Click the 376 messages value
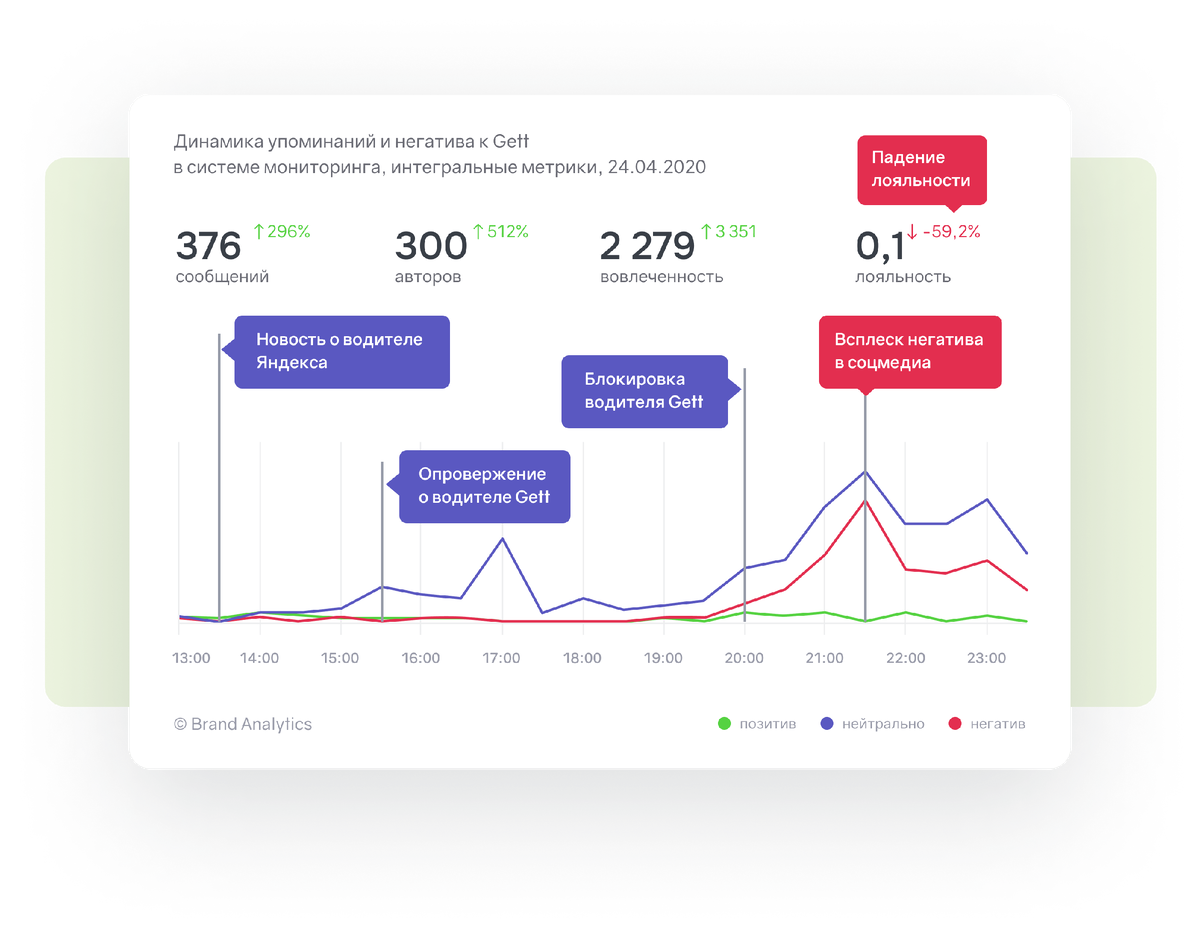This screenshot has height=932, width=1200. (x=209, y=246)
